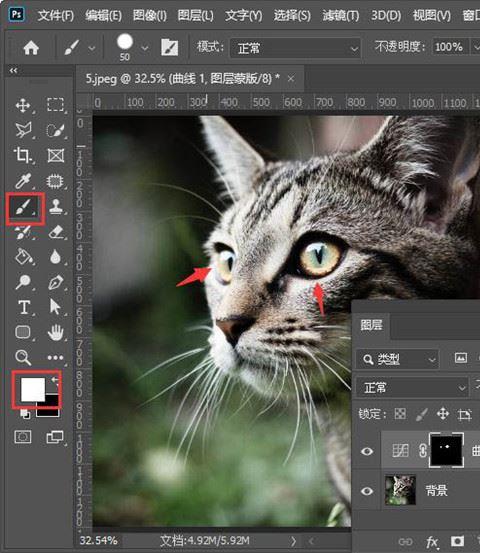
Task: Reset default foreground and background colors
Action: pyautogui.click(x=25, y=414)
